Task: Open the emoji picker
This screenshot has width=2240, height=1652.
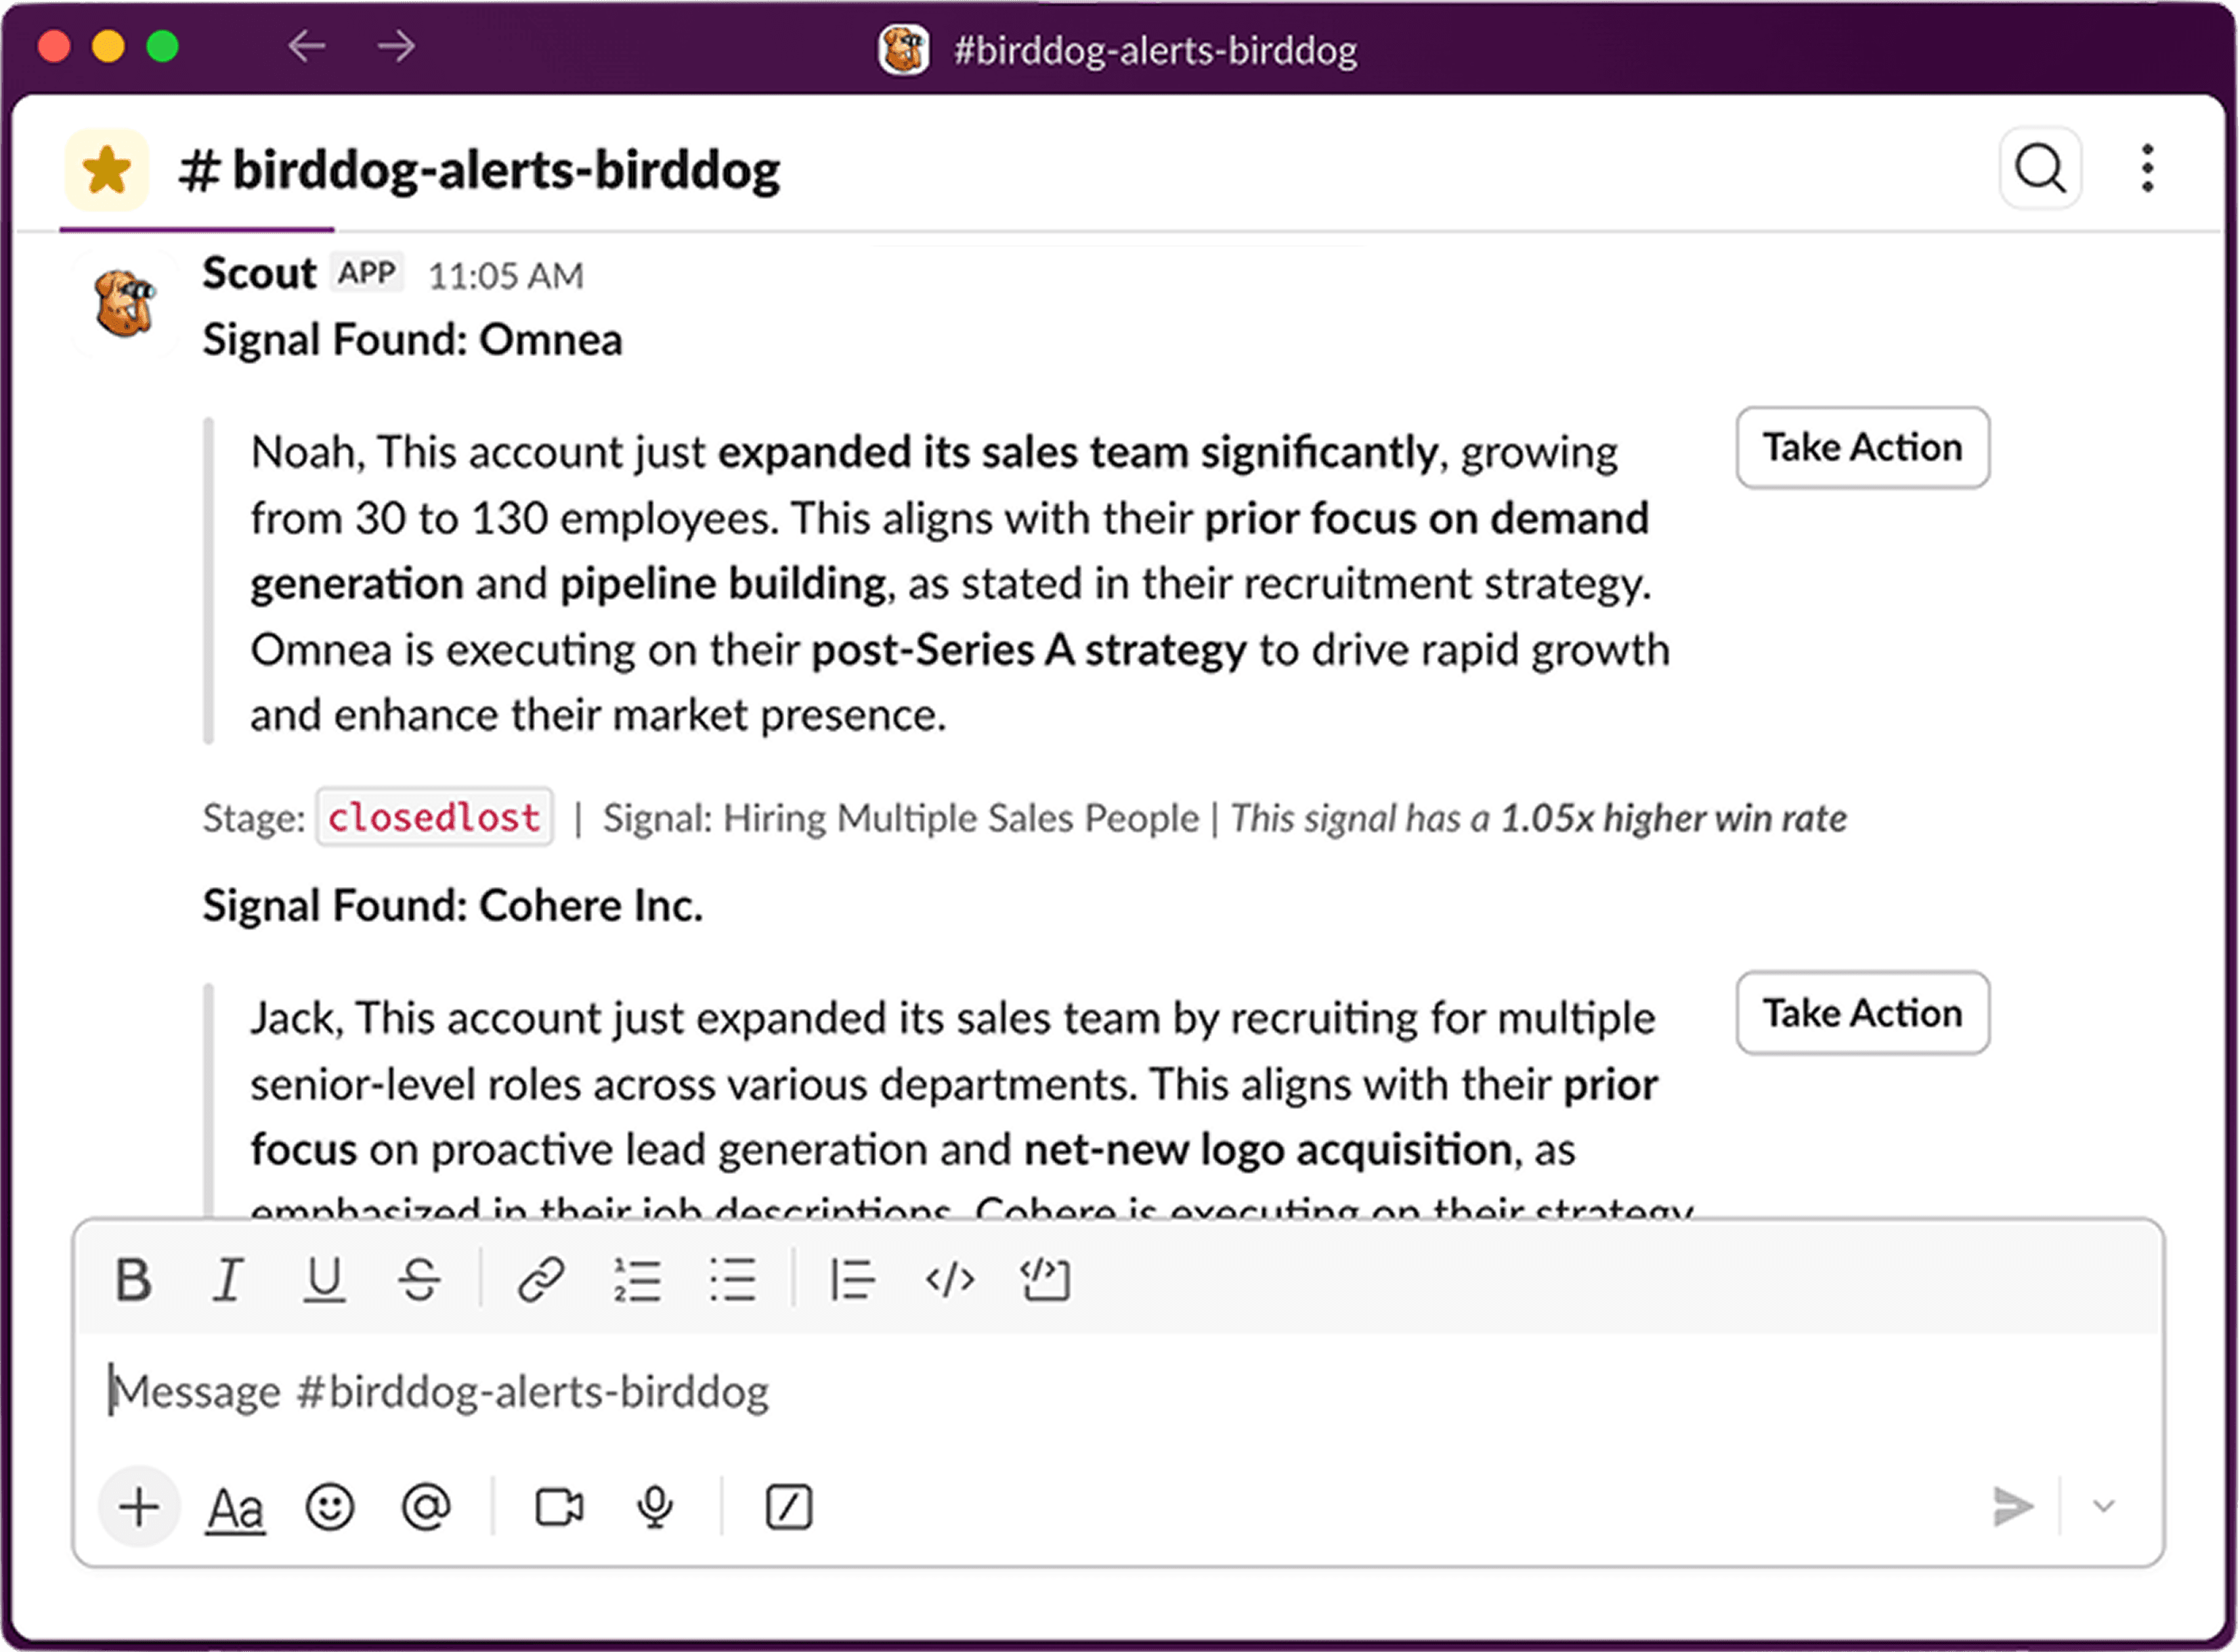Action: (x=330, y=1507)
